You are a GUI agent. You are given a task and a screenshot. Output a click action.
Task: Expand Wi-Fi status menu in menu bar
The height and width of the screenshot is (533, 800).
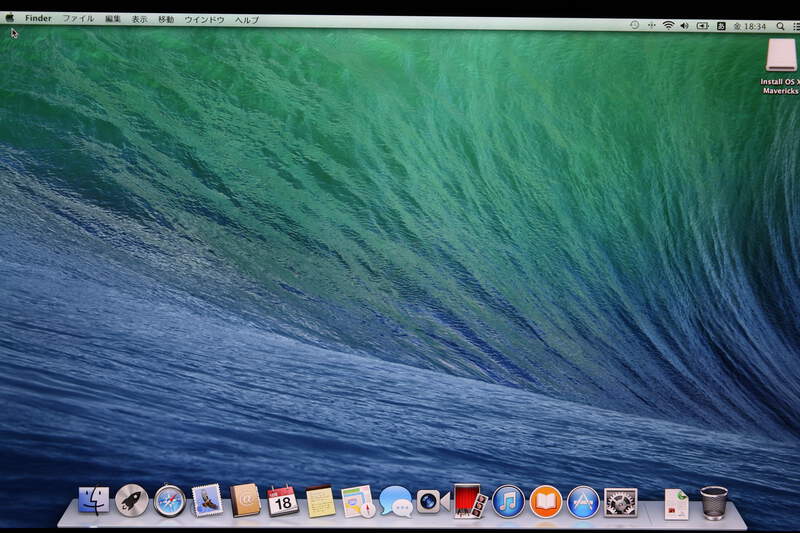tap(667, 25)
